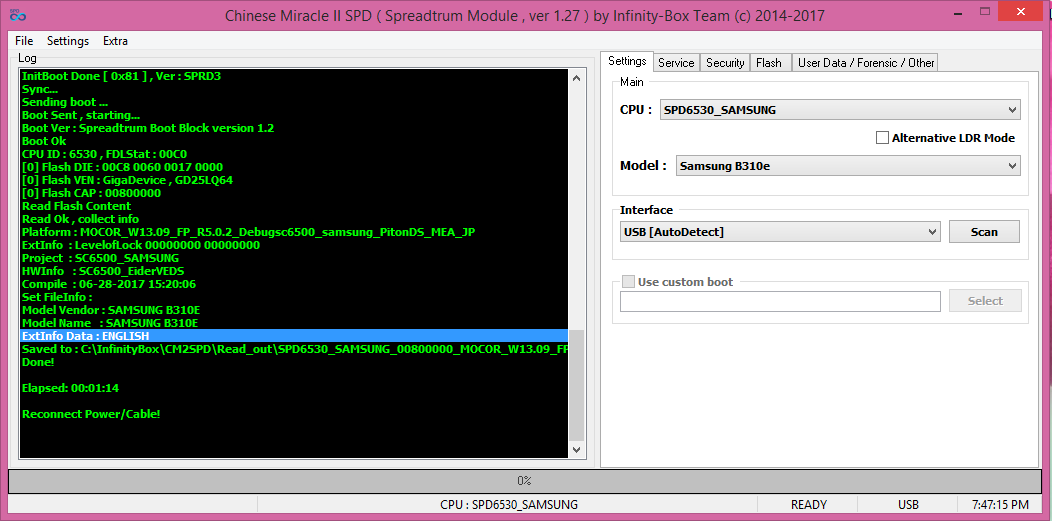Click the 7:47:15 PM clock in status bar
Viewport: 1052px width, 521px height.
(x=1001, y=504)
